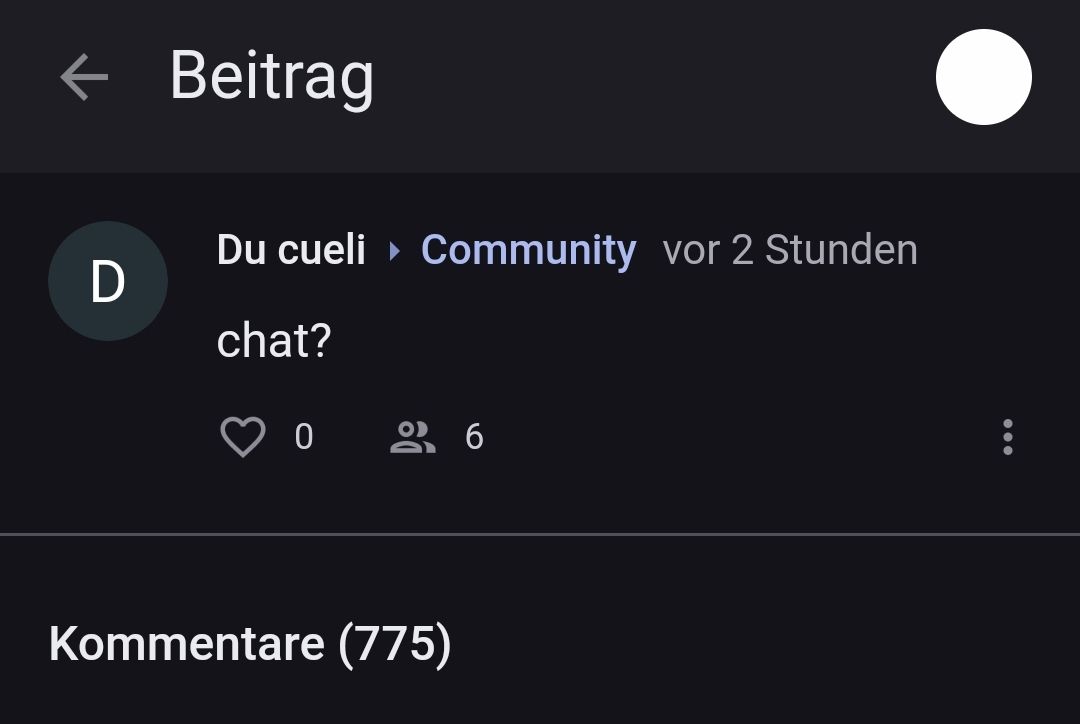The width and height of the screenshot is (1080, 724).
Task: Open the Du cueli author name
Action: click(291, 250)
